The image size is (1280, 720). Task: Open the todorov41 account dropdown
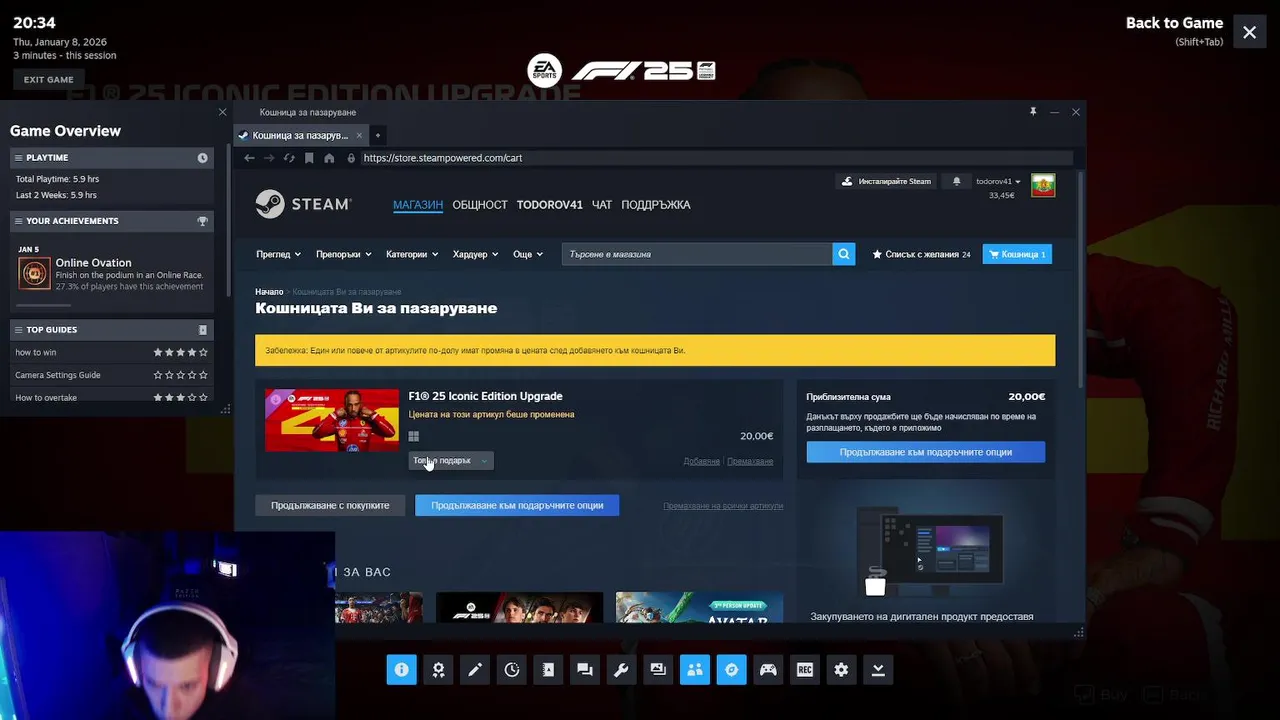click(998, 181)
